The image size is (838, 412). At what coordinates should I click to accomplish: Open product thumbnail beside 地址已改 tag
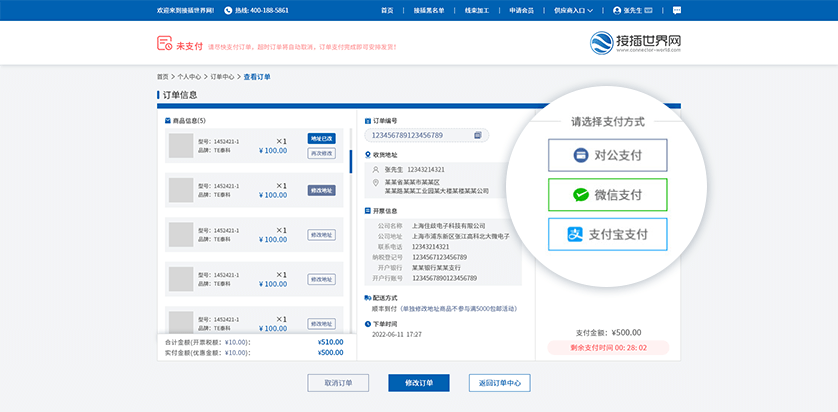(x=181, y=145)
